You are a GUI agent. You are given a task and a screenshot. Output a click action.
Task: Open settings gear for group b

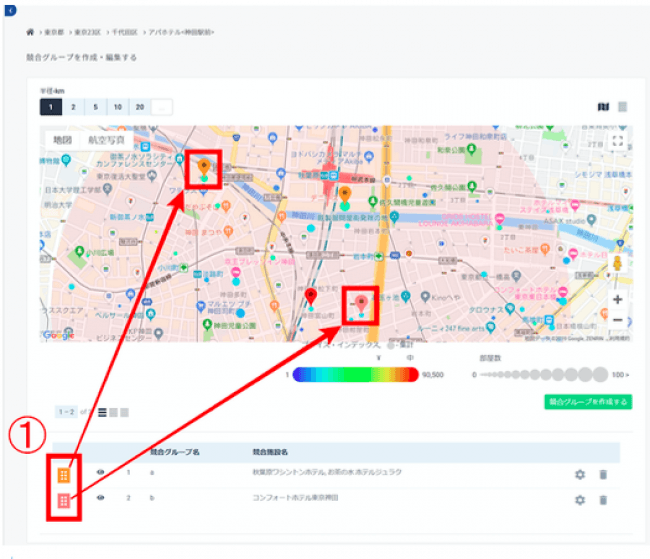coord(580,500)
